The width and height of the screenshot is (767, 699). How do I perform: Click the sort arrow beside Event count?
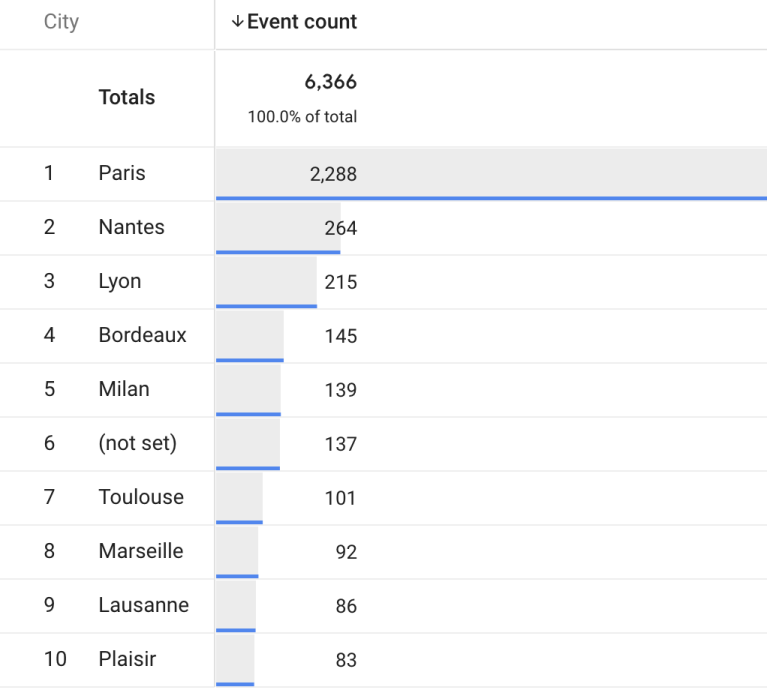coord(237,22)
